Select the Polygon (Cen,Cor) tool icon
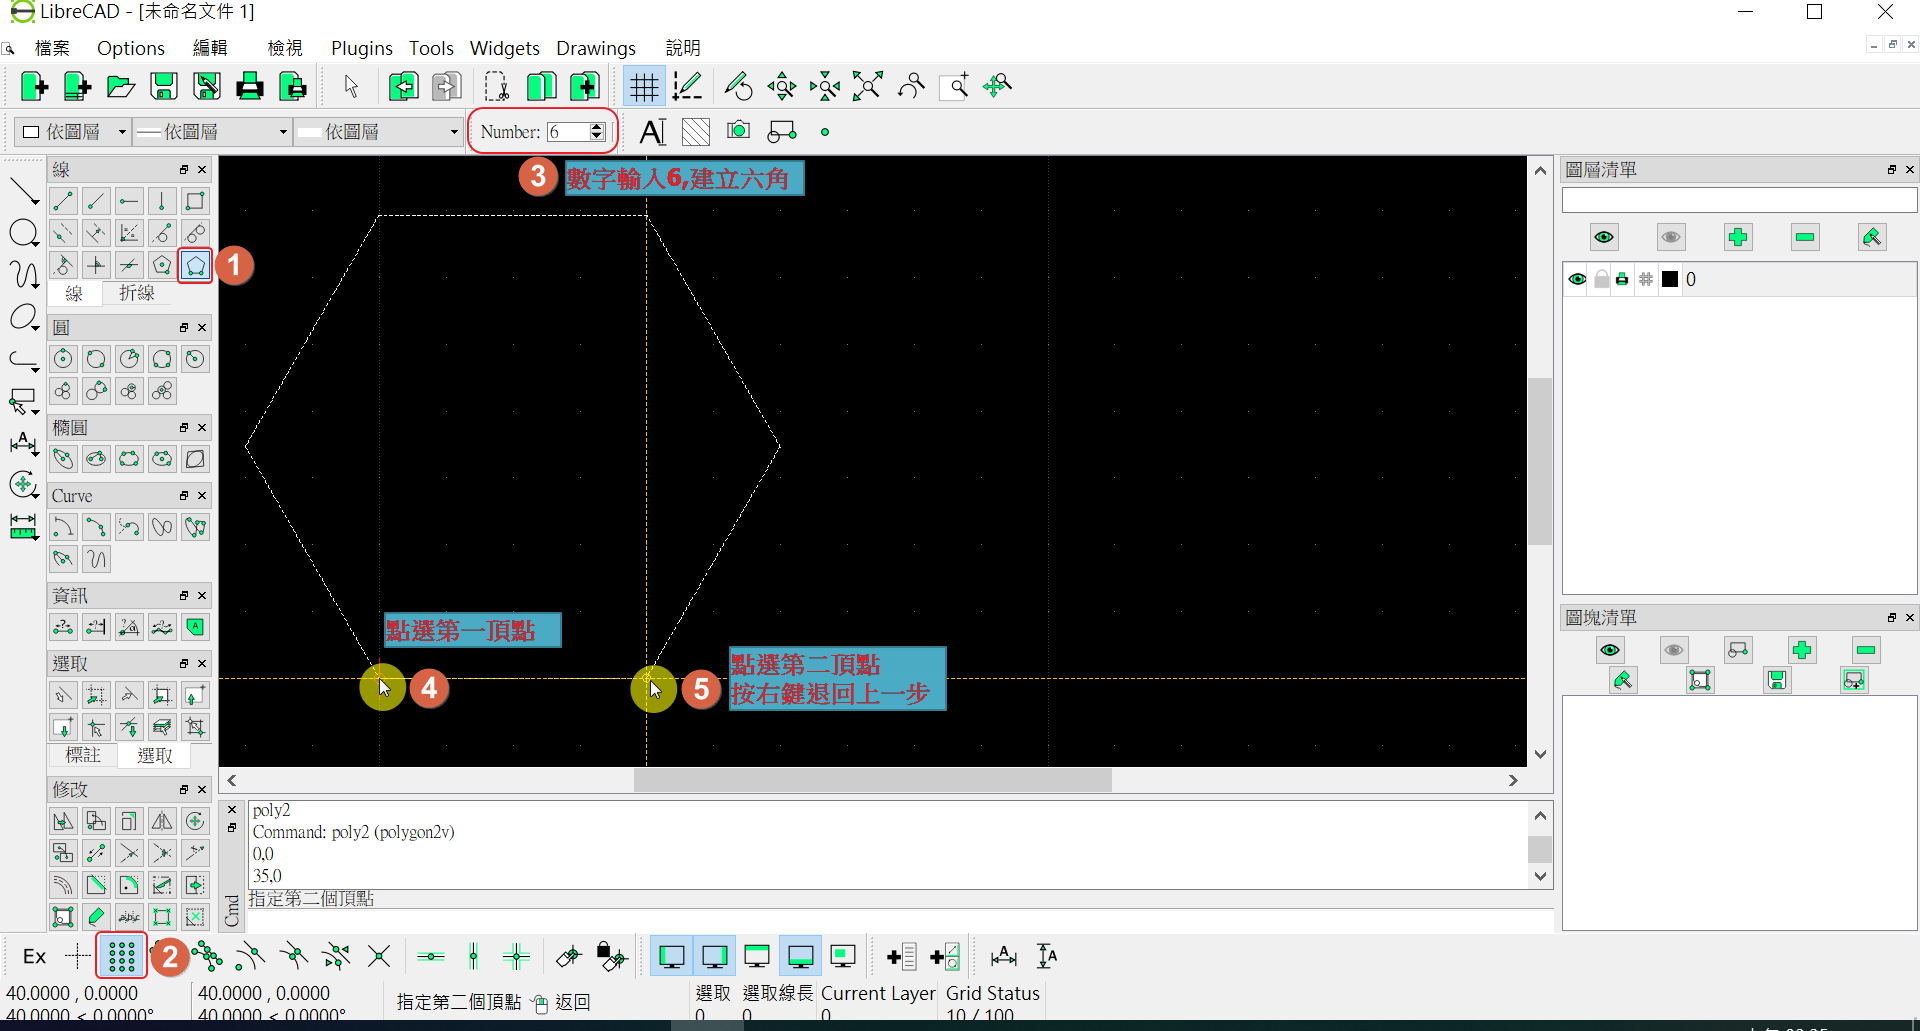 click(162, 265)
